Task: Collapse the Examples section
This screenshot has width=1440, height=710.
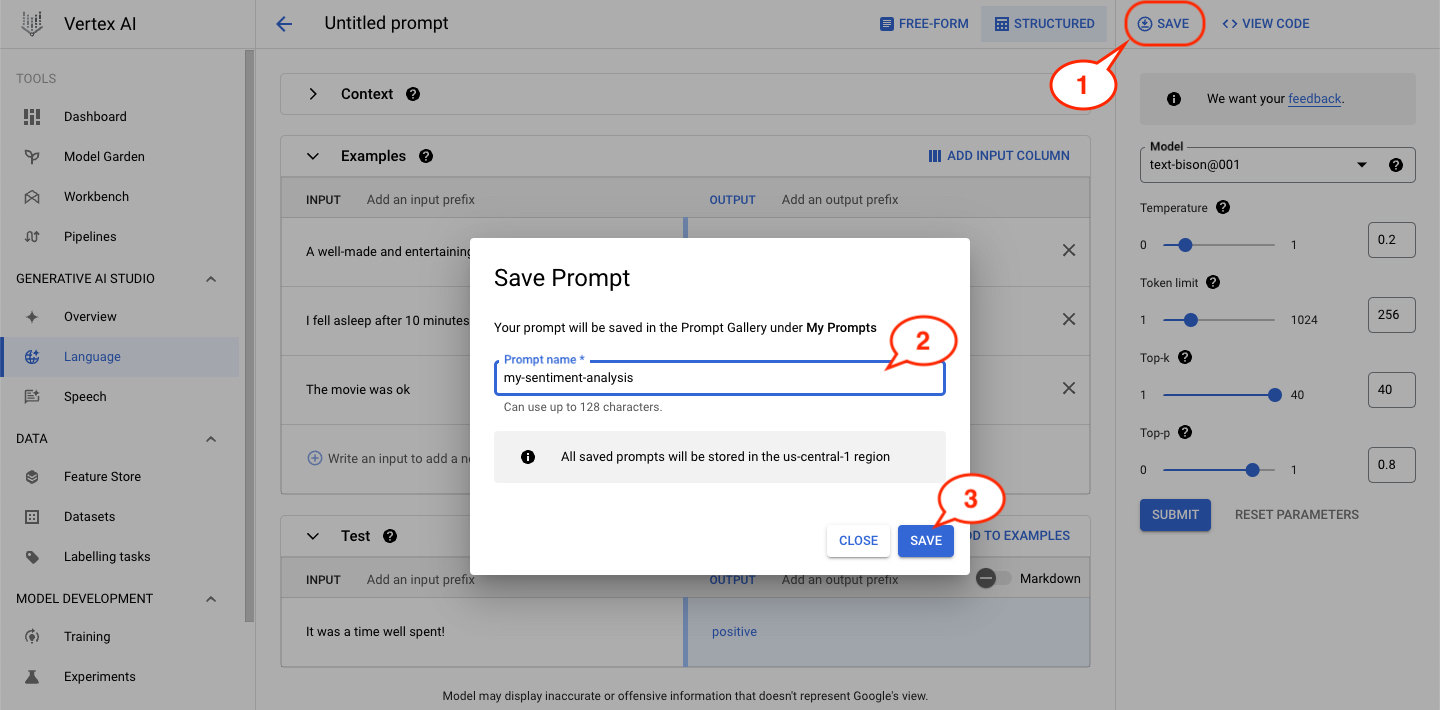Action: pyautogui.click(x=313, y=156)
